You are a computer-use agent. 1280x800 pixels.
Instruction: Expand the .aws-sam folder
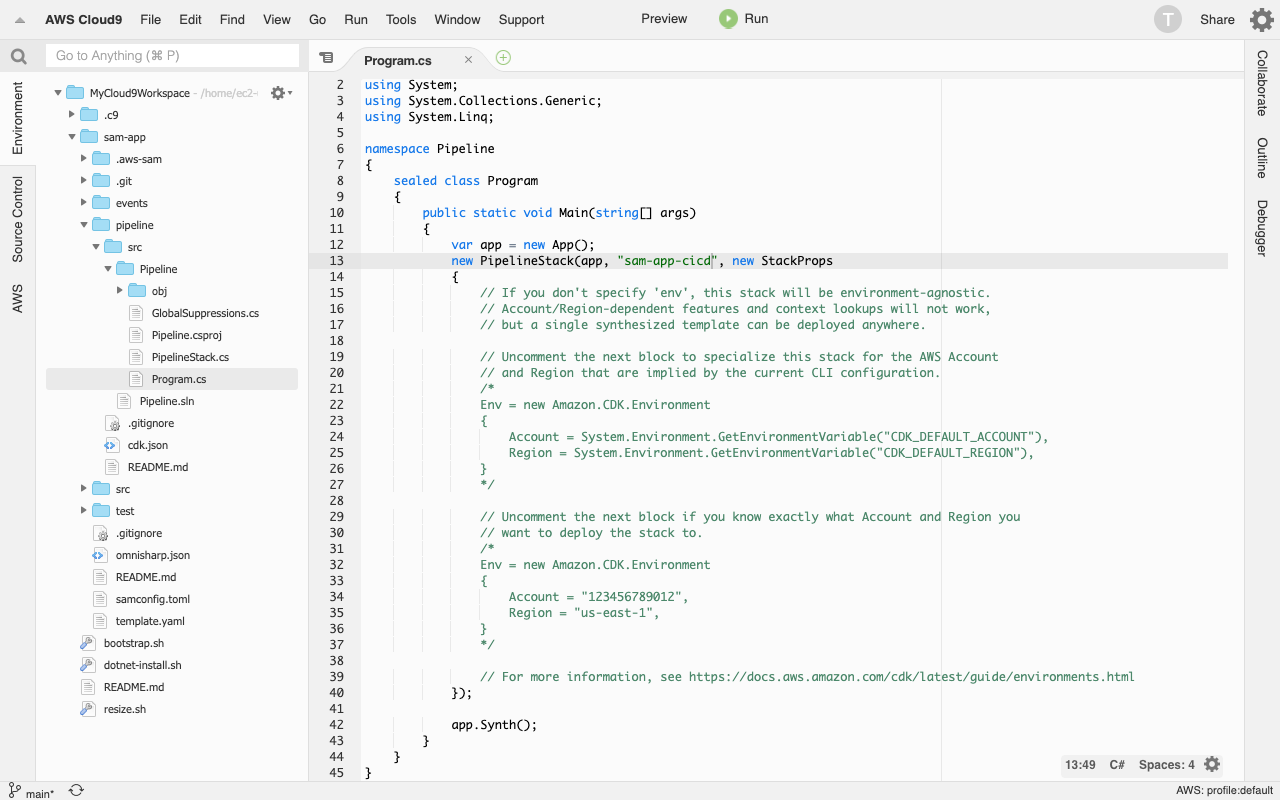83,159
